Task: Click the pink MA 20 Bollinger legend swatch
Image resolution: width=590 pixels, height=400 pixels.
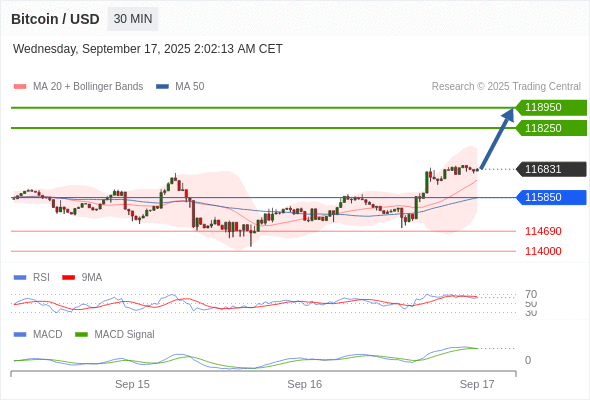Action: click(x=20, y=87)
